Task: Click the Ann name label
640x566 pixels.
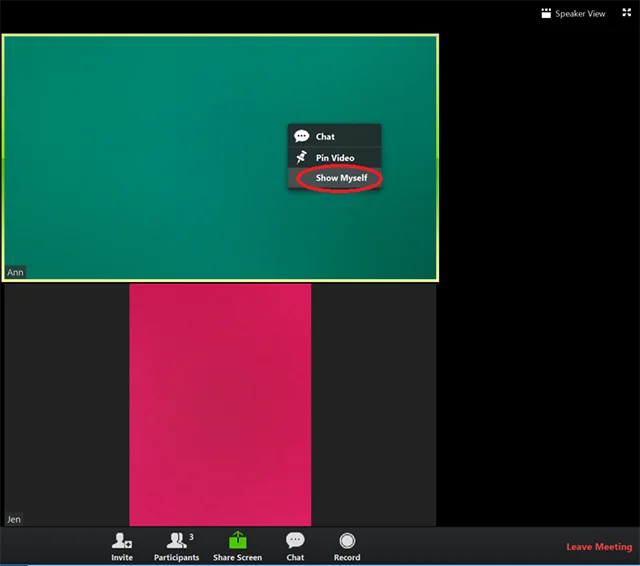Action: coord(15,272)
